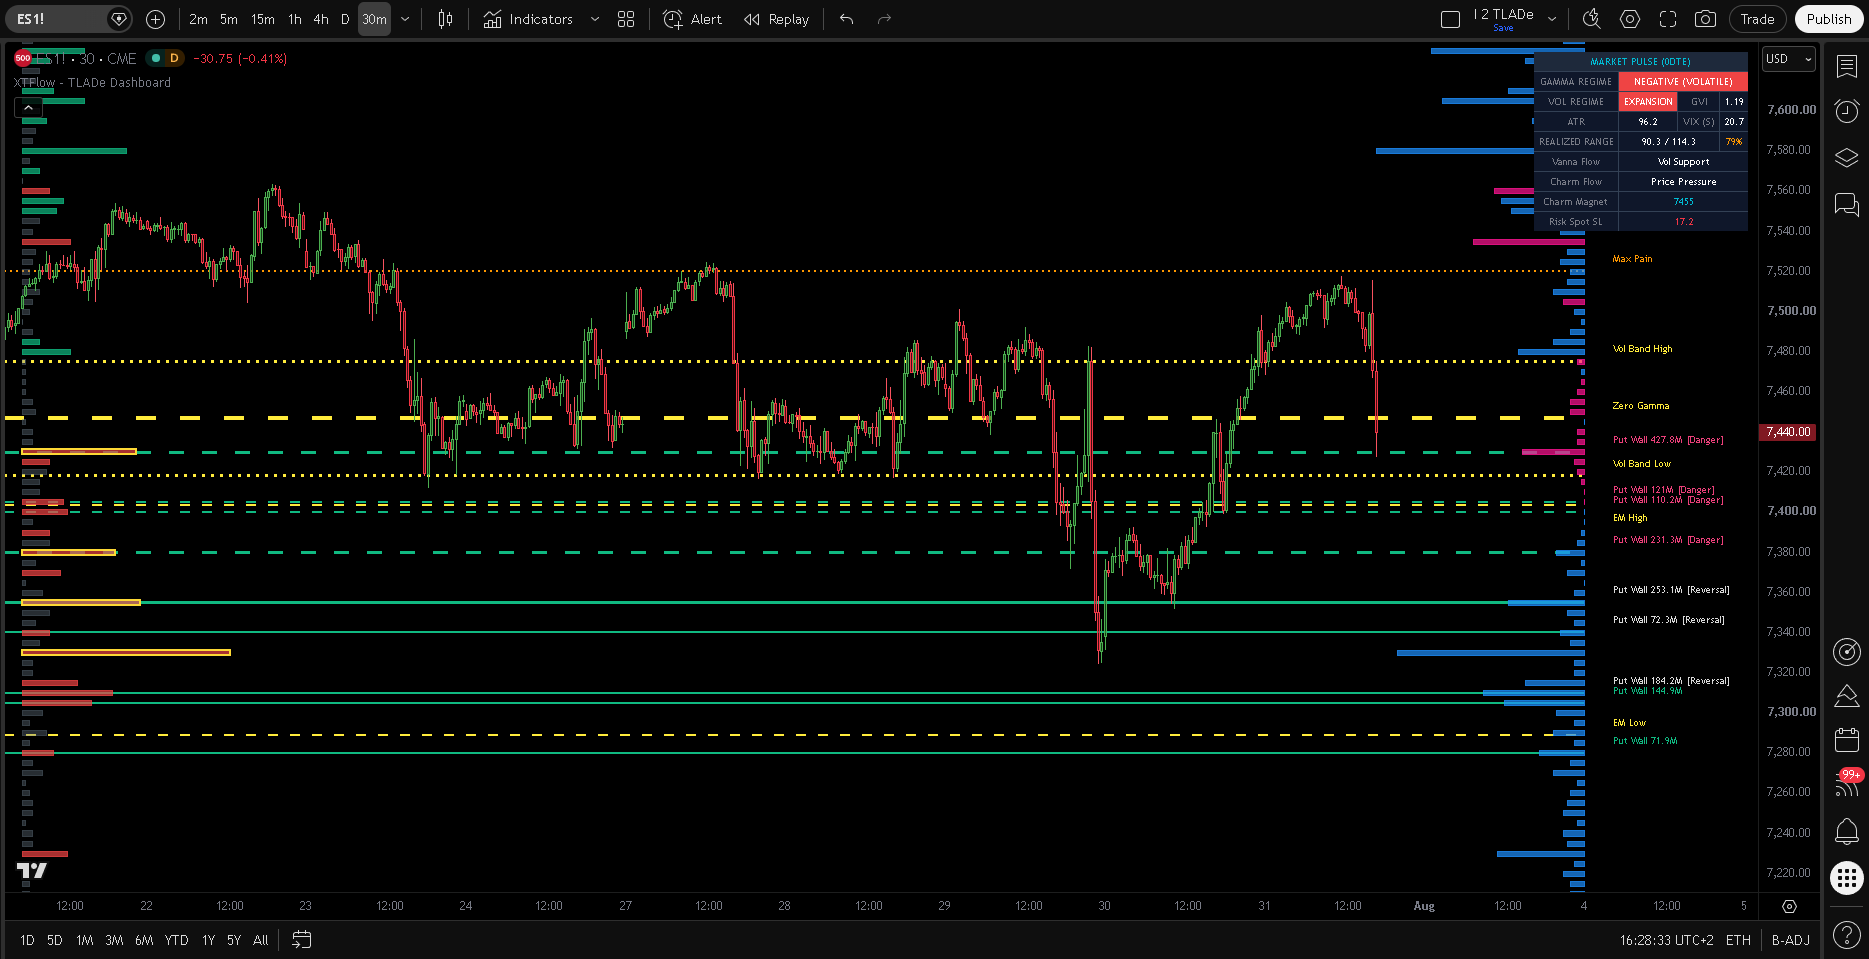This screenshot has width=1869, height=959.
Task: Open the candlestick chart style menu
Action: click(446, 19)
